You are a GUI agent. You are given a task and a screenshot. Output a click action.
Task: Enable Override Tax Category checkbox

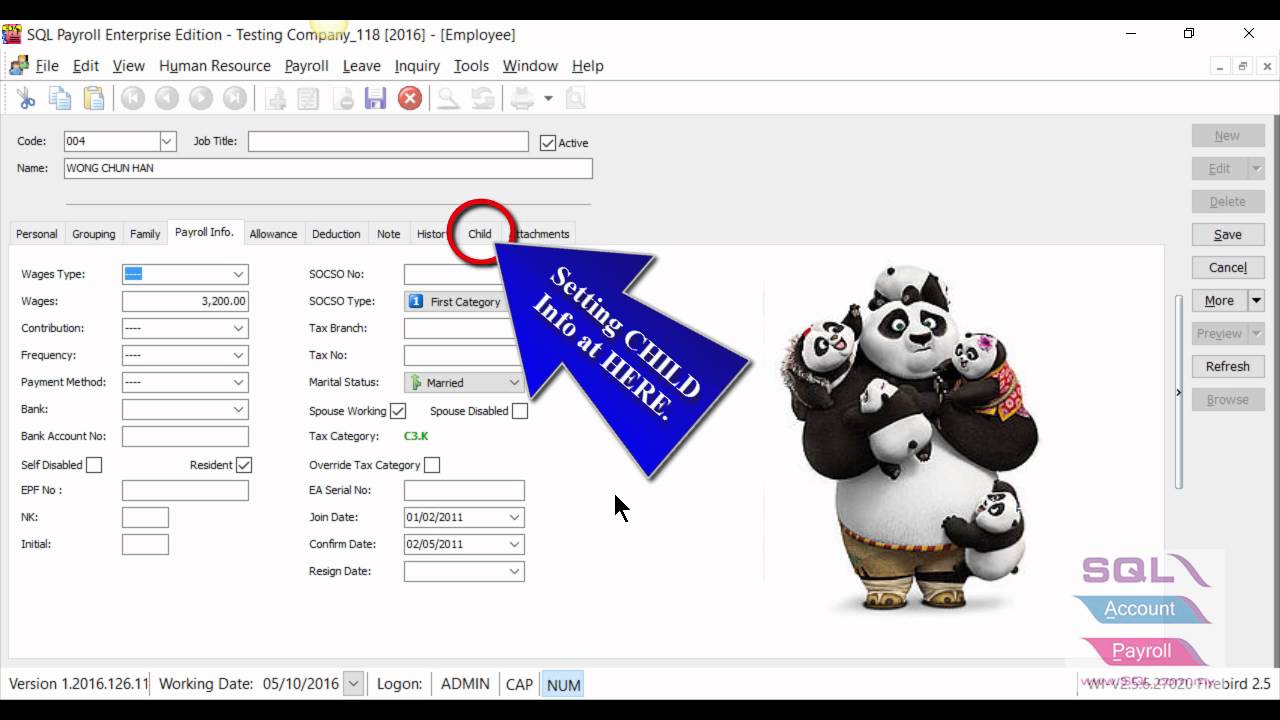[x=432, y=465]
